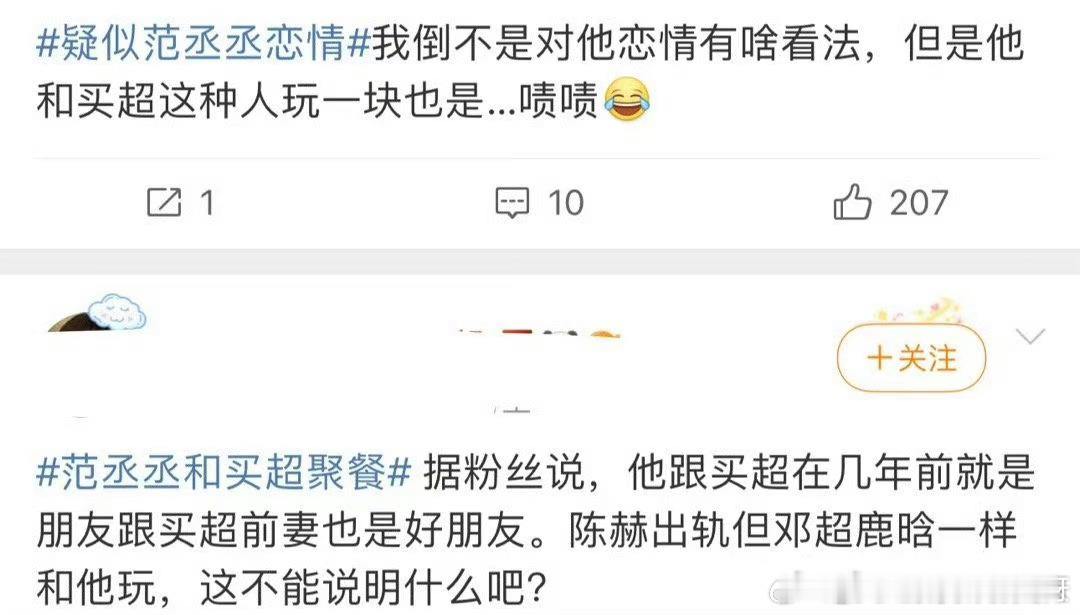
Task: Tap the blurred timestamp under the username
Action: [512, 410]
